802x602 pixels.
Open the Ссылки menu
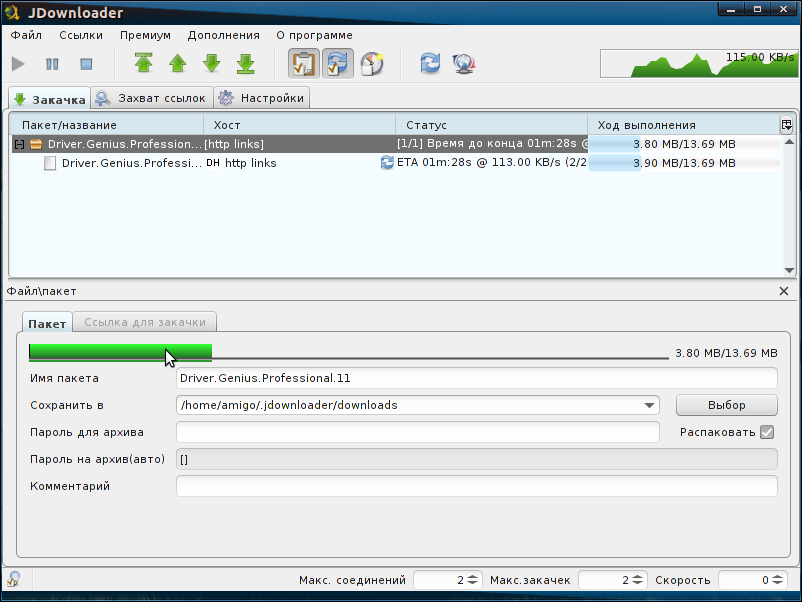pyautogui.click(x=81, y=35)
